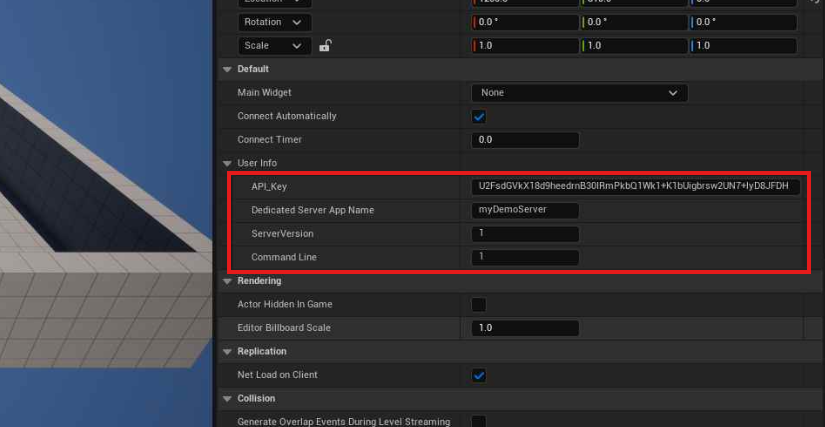825x427 pixels.
Task: Collapse the Collision section
Action: click(227, 398)
